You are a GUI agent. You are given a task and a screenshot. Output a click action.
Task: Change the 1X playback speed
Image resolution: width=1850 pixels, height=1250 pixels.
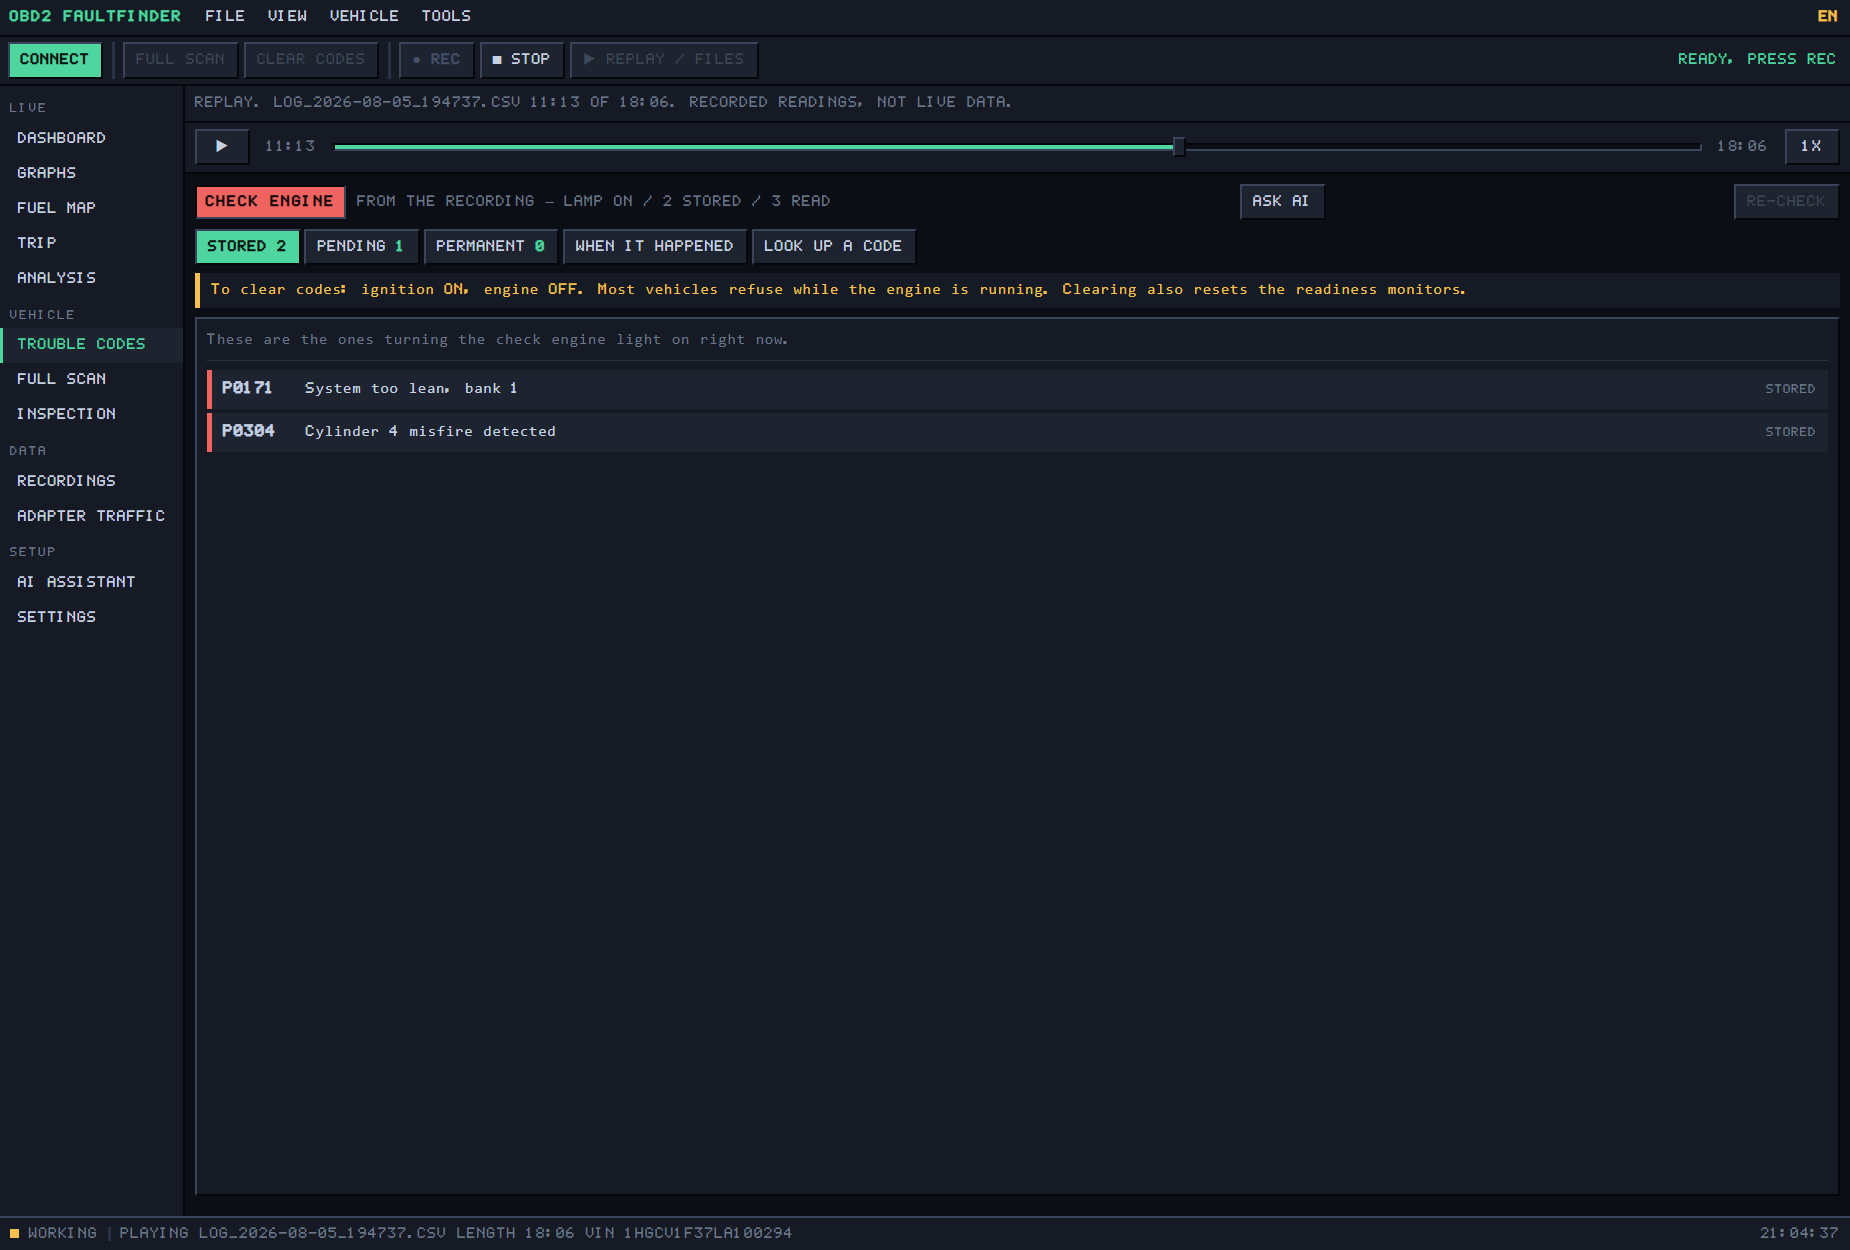[x=1811, y=146]
